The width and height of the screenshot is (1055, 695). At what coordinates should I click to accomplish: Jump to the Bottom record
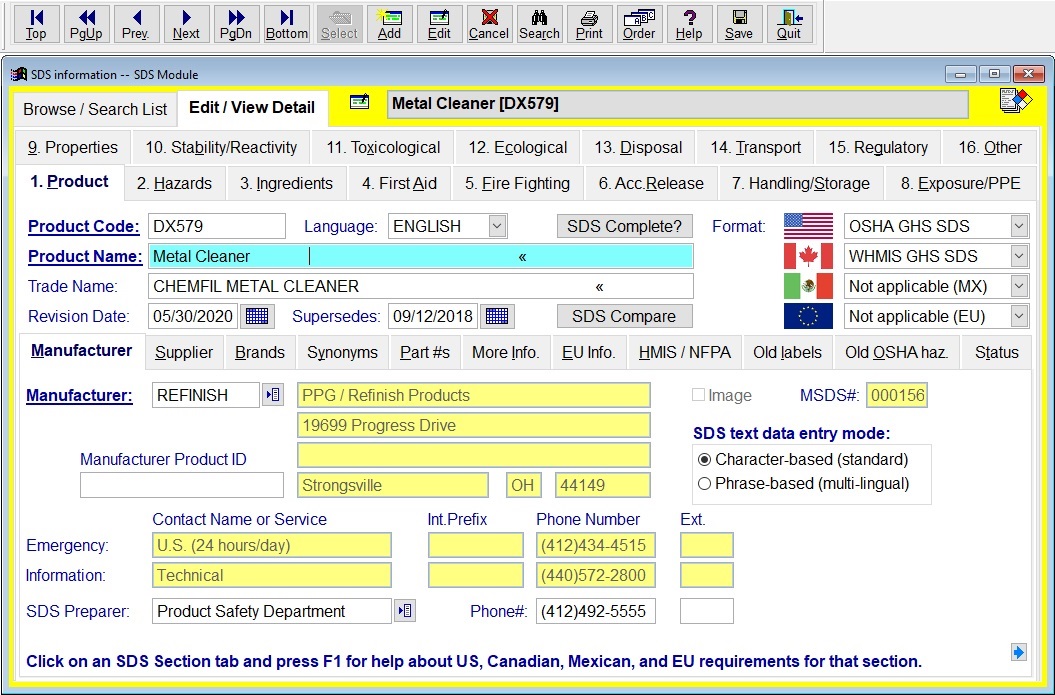[x=287, y=24]
